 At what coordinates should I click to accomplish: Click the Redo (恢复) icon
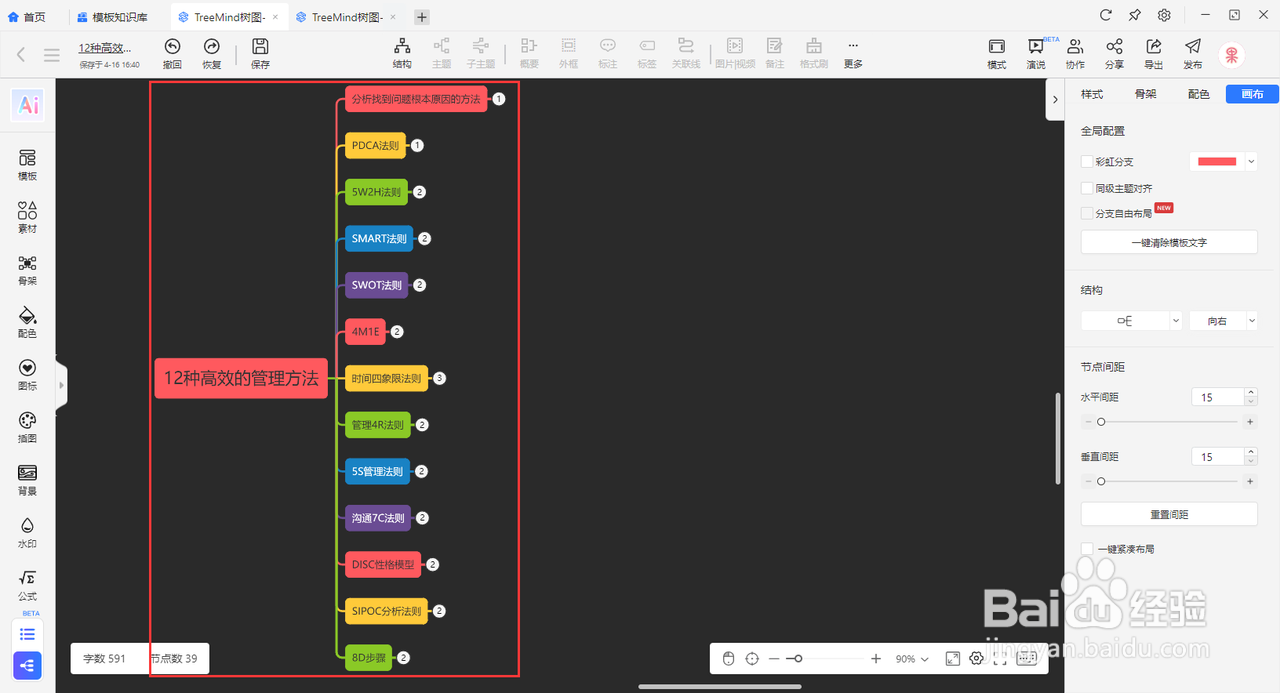[211, 46]
